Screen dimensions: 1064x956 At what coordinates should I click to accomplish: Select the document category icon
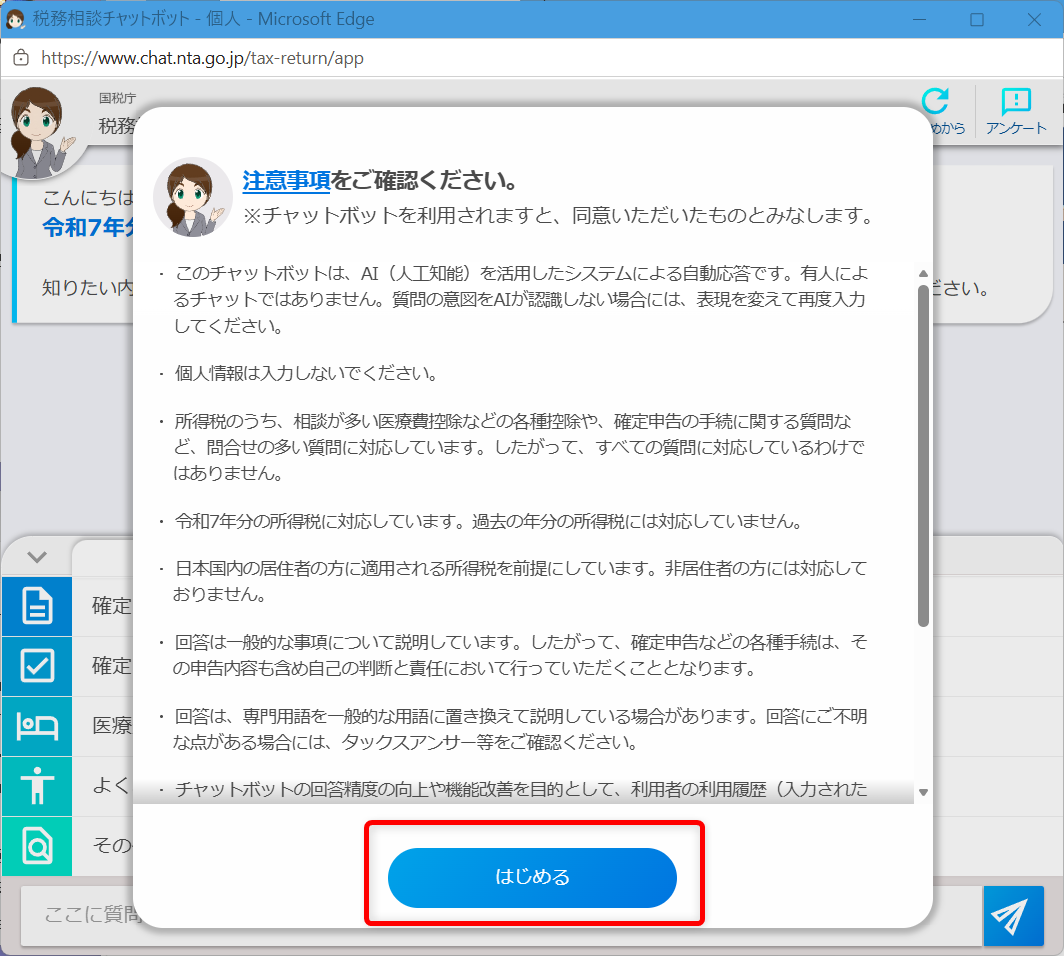pyautogui.click(x=37, y=606)
